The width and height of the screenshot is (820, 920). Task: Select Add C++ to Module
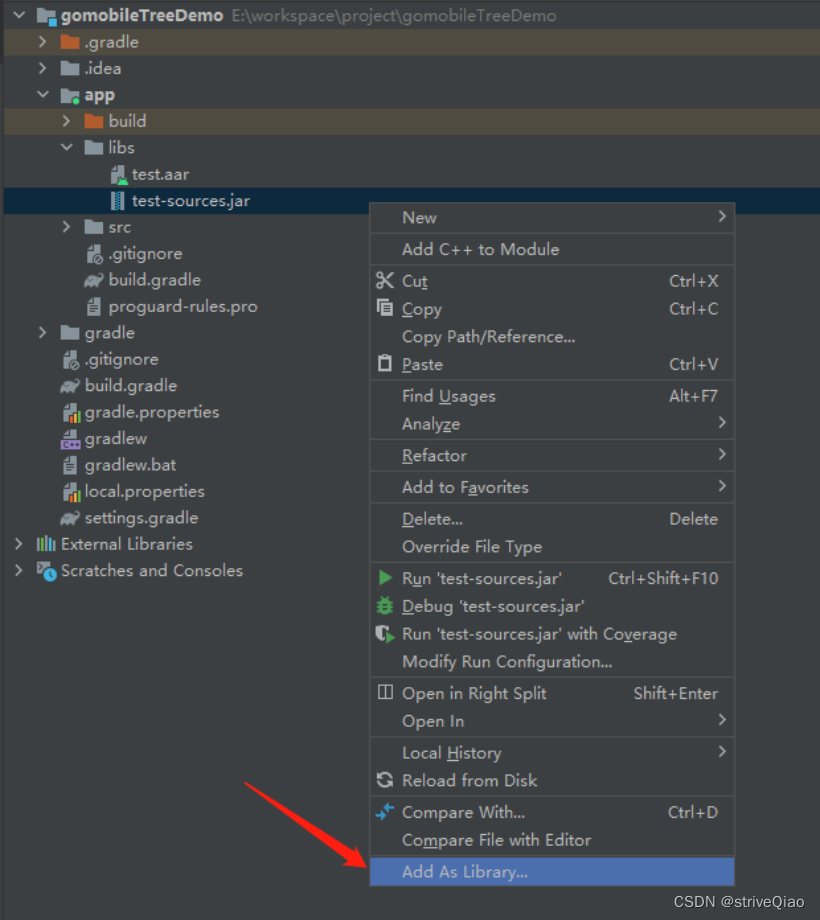click(x=551, y=249)
